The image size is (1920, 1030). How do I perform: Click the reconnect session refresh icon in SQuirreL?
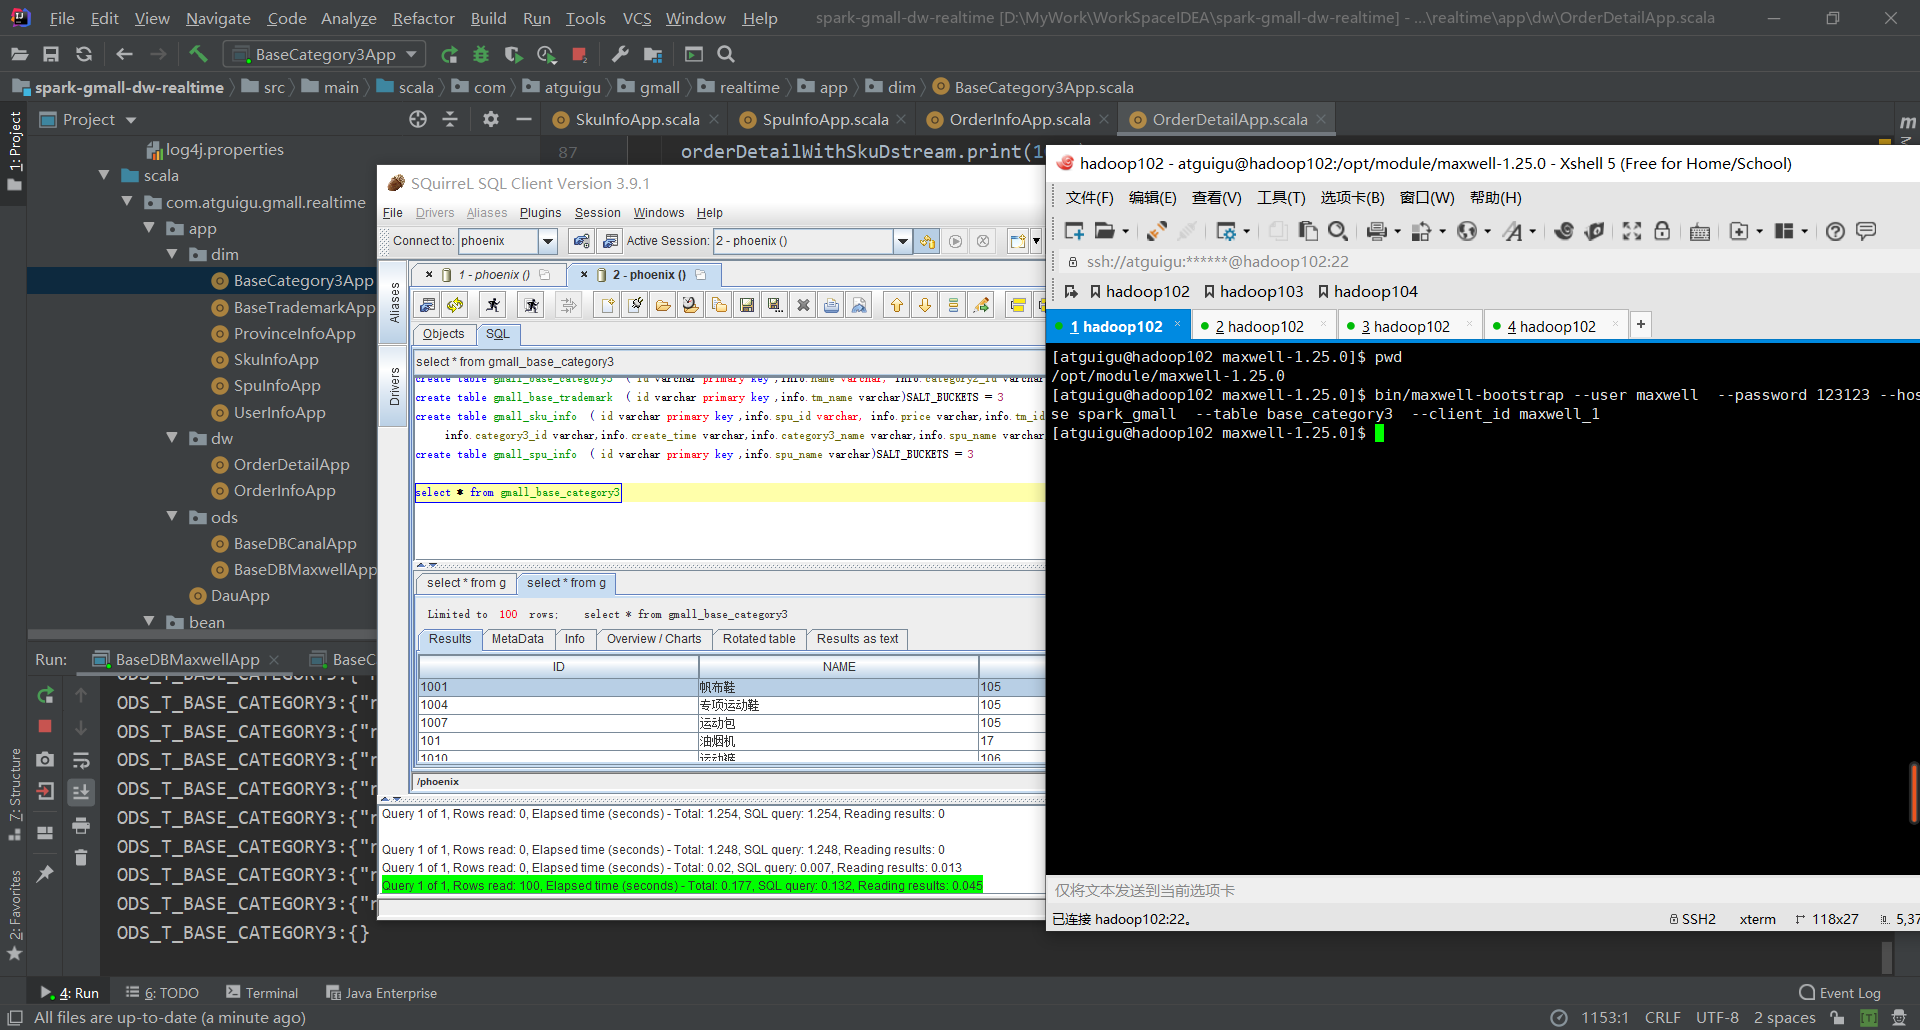(x=455, y=305)
